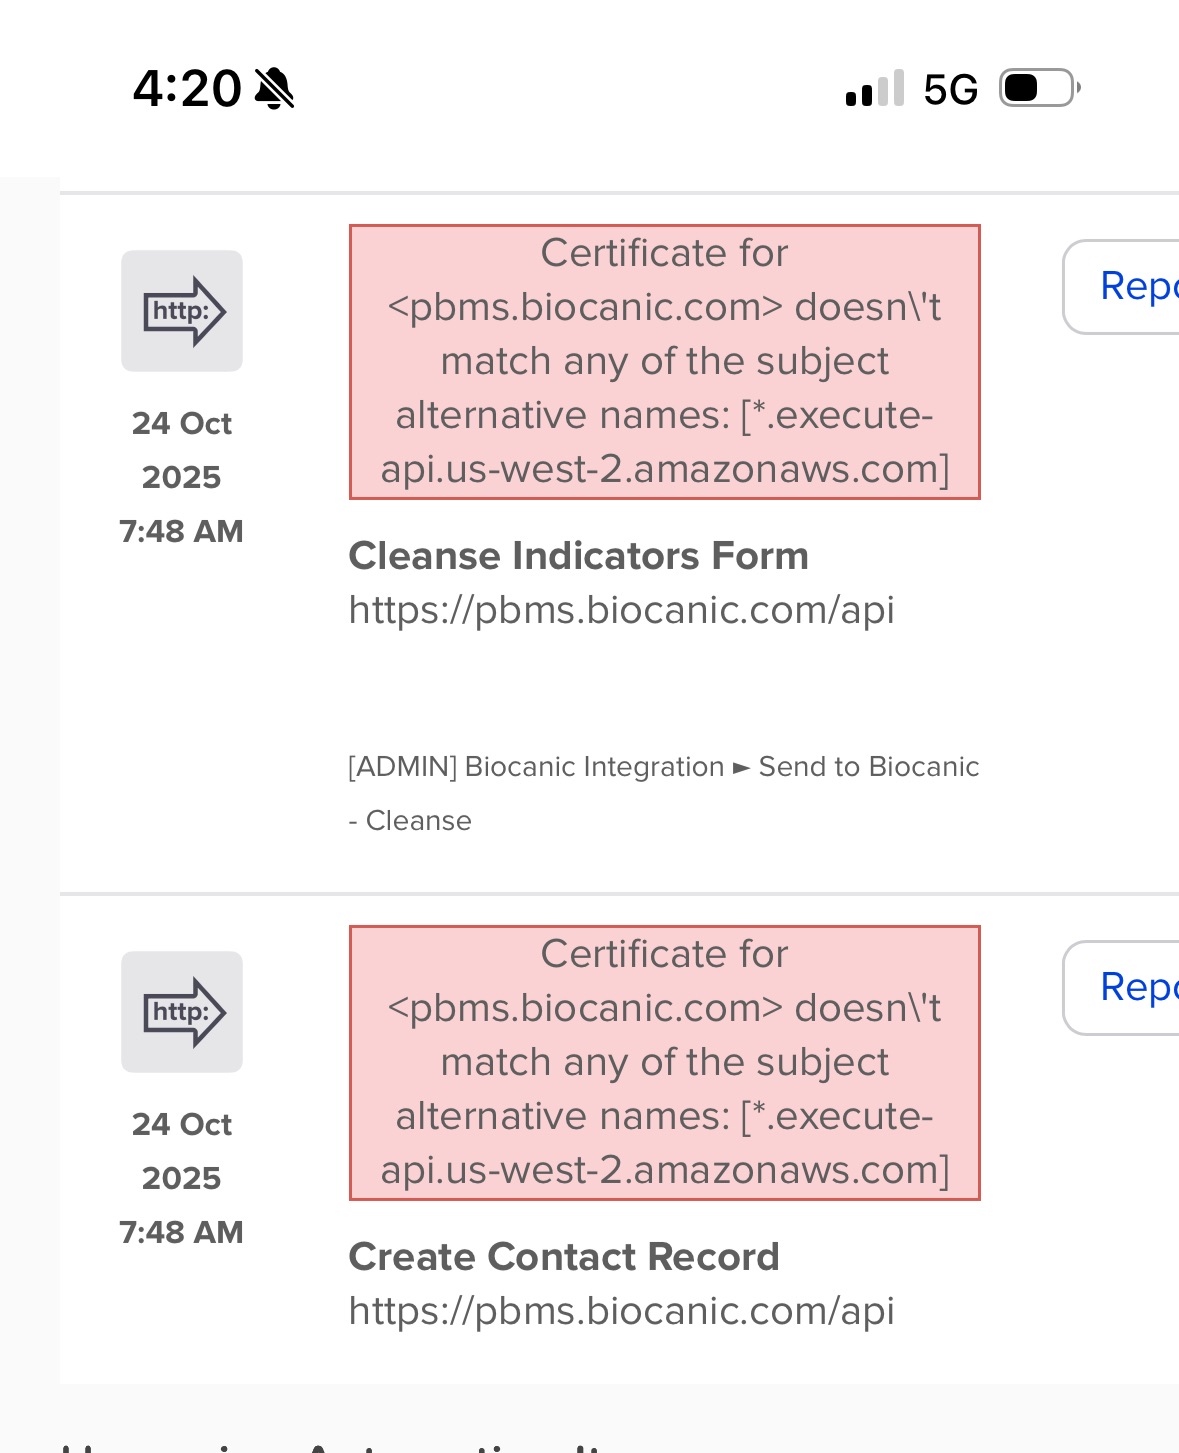This screenshot has height=1453, width=1179.
Task: Open the [ADMIN] Biocanic Integration workflow link
Action: point(536,767)
